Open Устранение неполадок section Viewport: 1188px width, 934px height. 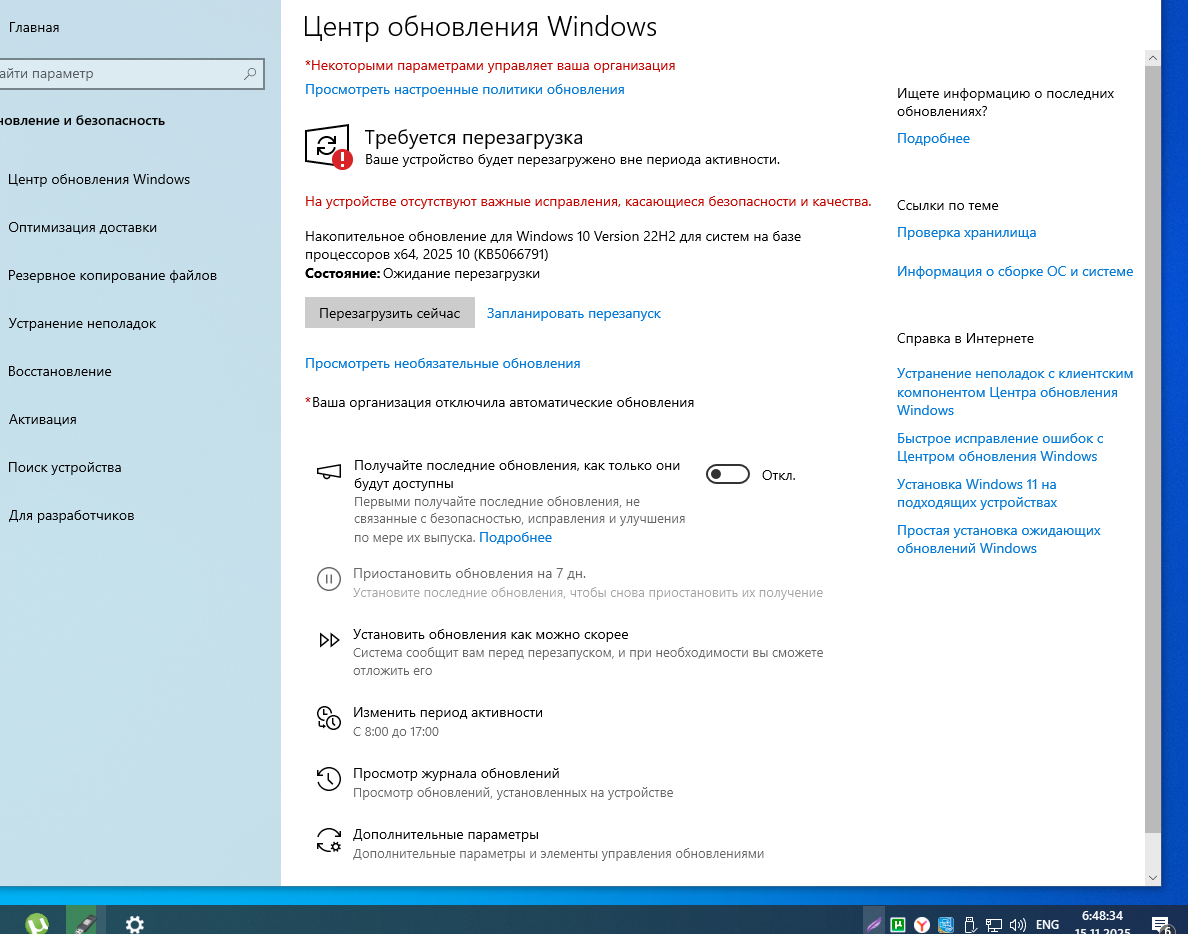[82, 323]
